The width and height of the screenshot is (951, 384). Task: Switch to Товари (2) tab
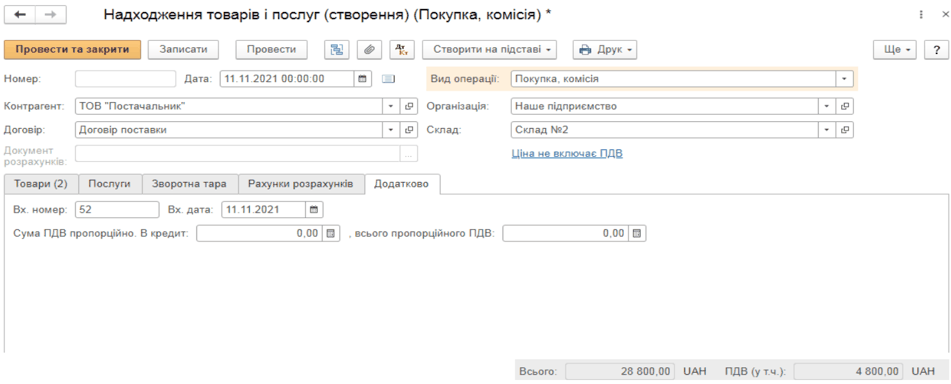[x=41, y=184]
